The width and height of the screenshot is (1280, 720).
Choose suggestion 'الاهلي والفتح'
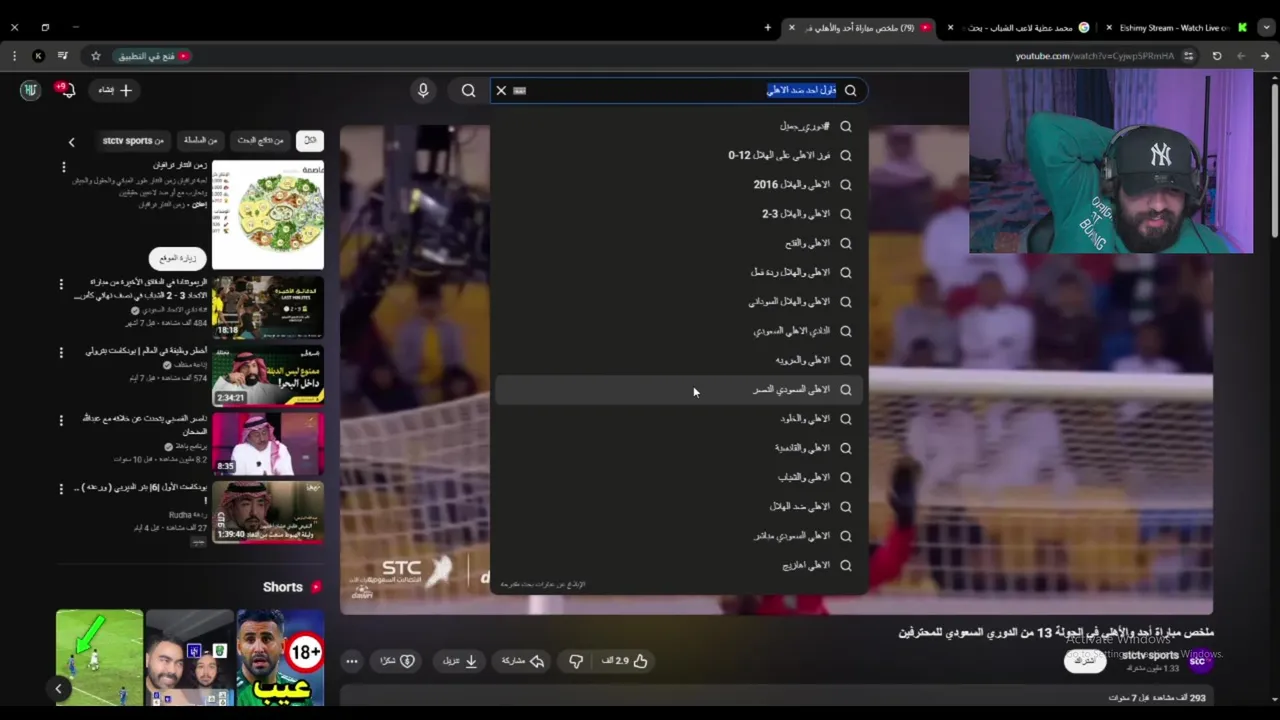pos(680,243)
